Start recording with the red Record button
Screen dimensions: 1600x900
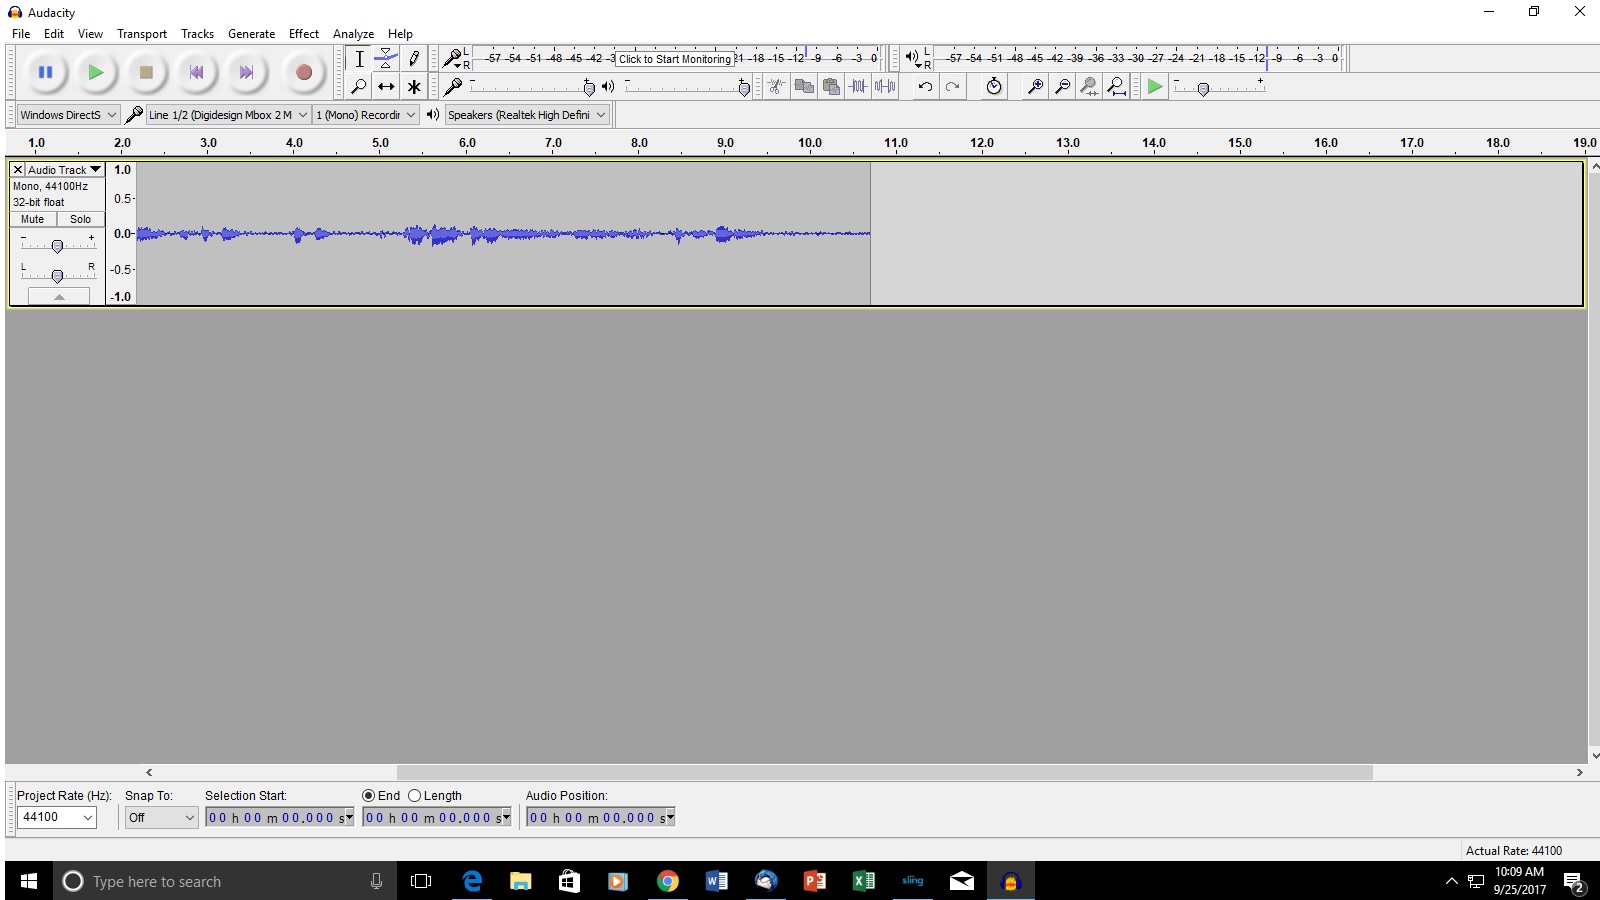coord(304,72)
